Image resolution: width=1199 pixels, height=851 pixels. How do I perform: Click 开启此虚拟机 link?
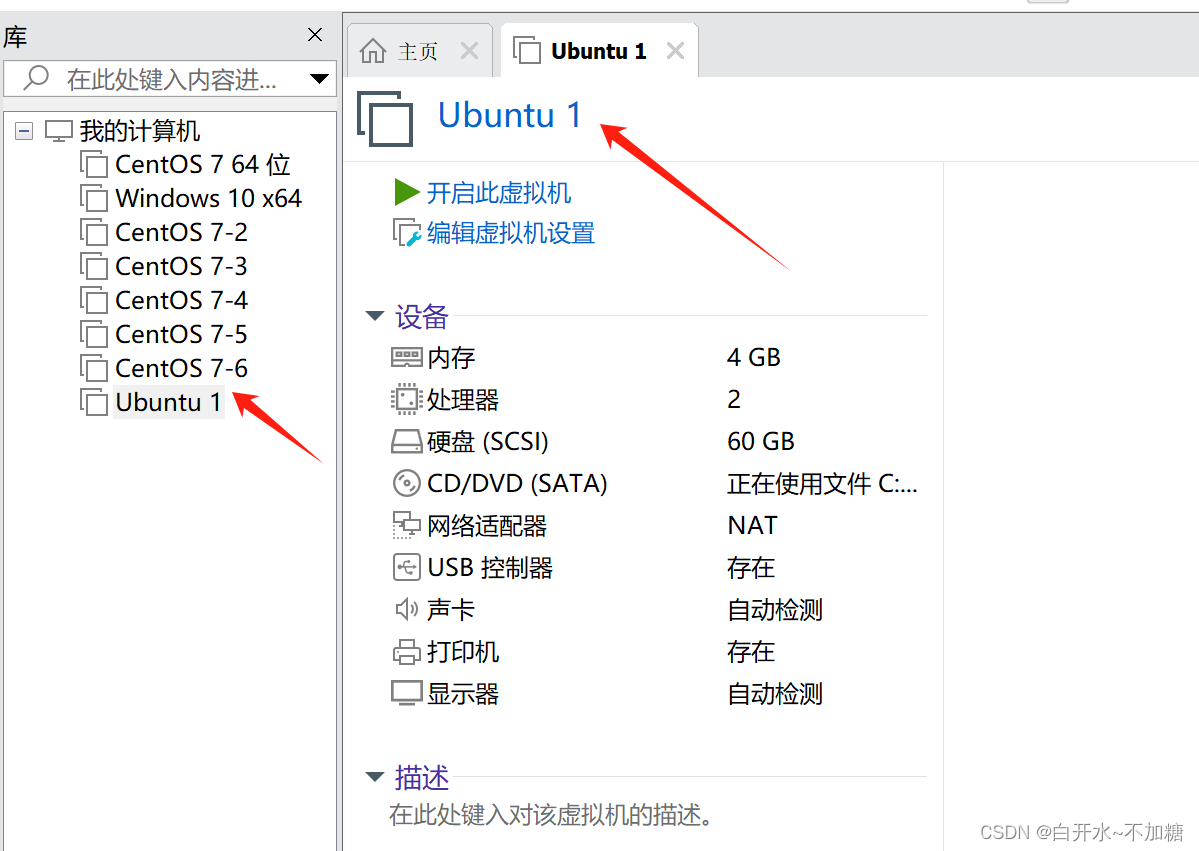(499, 193)
